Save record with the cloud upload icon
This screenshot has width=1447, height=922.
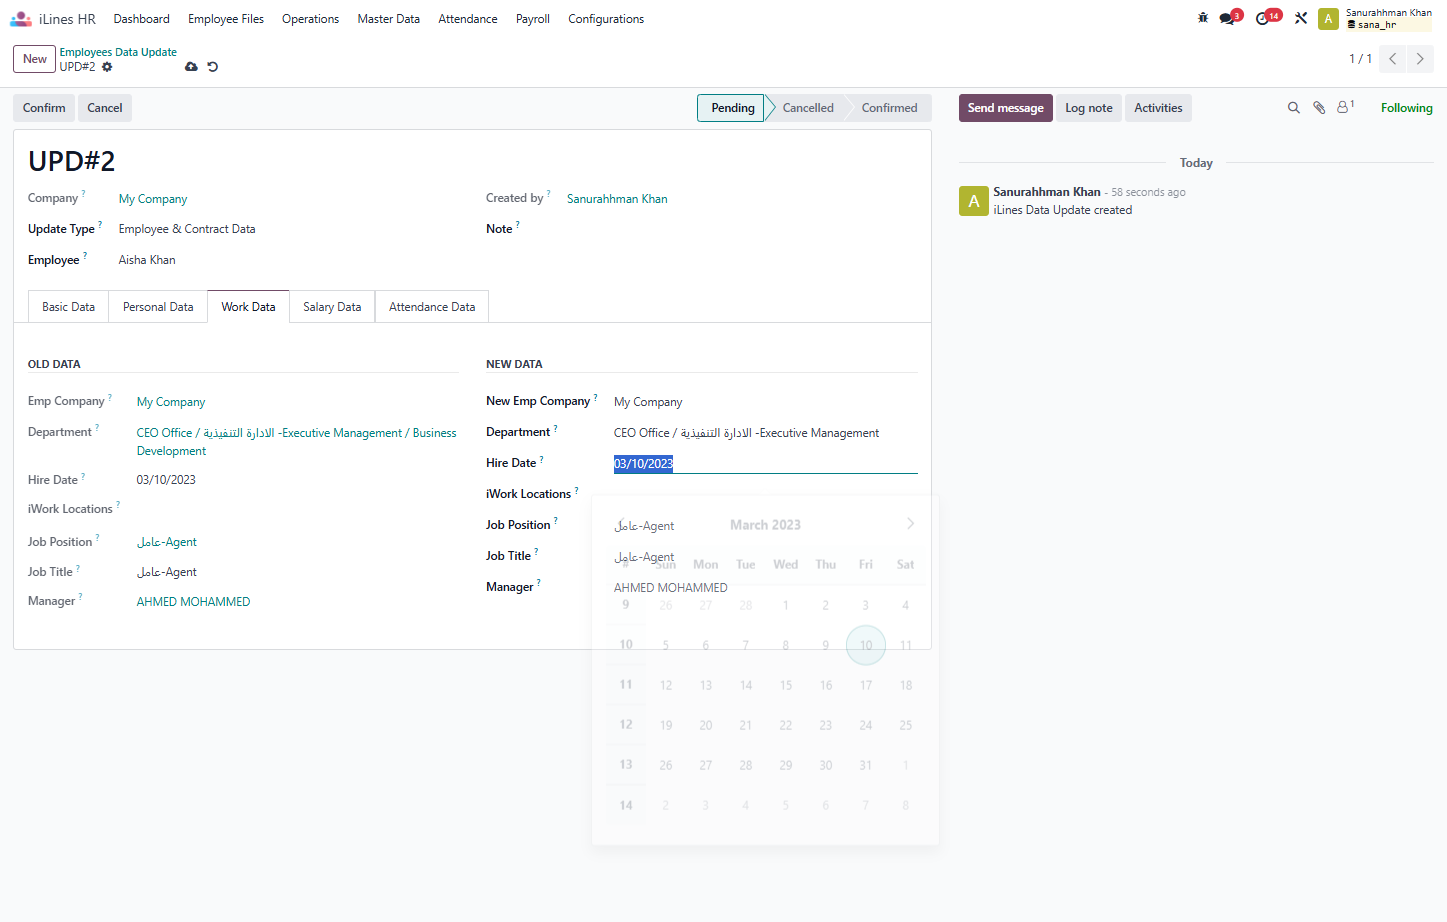[191, 67]
